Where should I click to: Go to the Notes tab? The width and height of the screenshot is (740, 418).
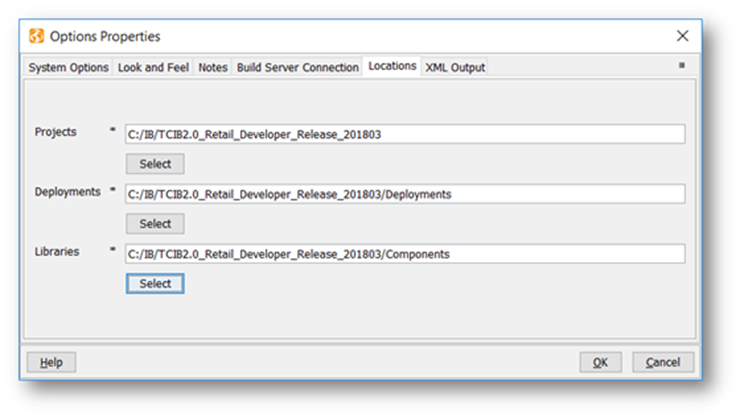pyautogui.click(x=213, y=67)
